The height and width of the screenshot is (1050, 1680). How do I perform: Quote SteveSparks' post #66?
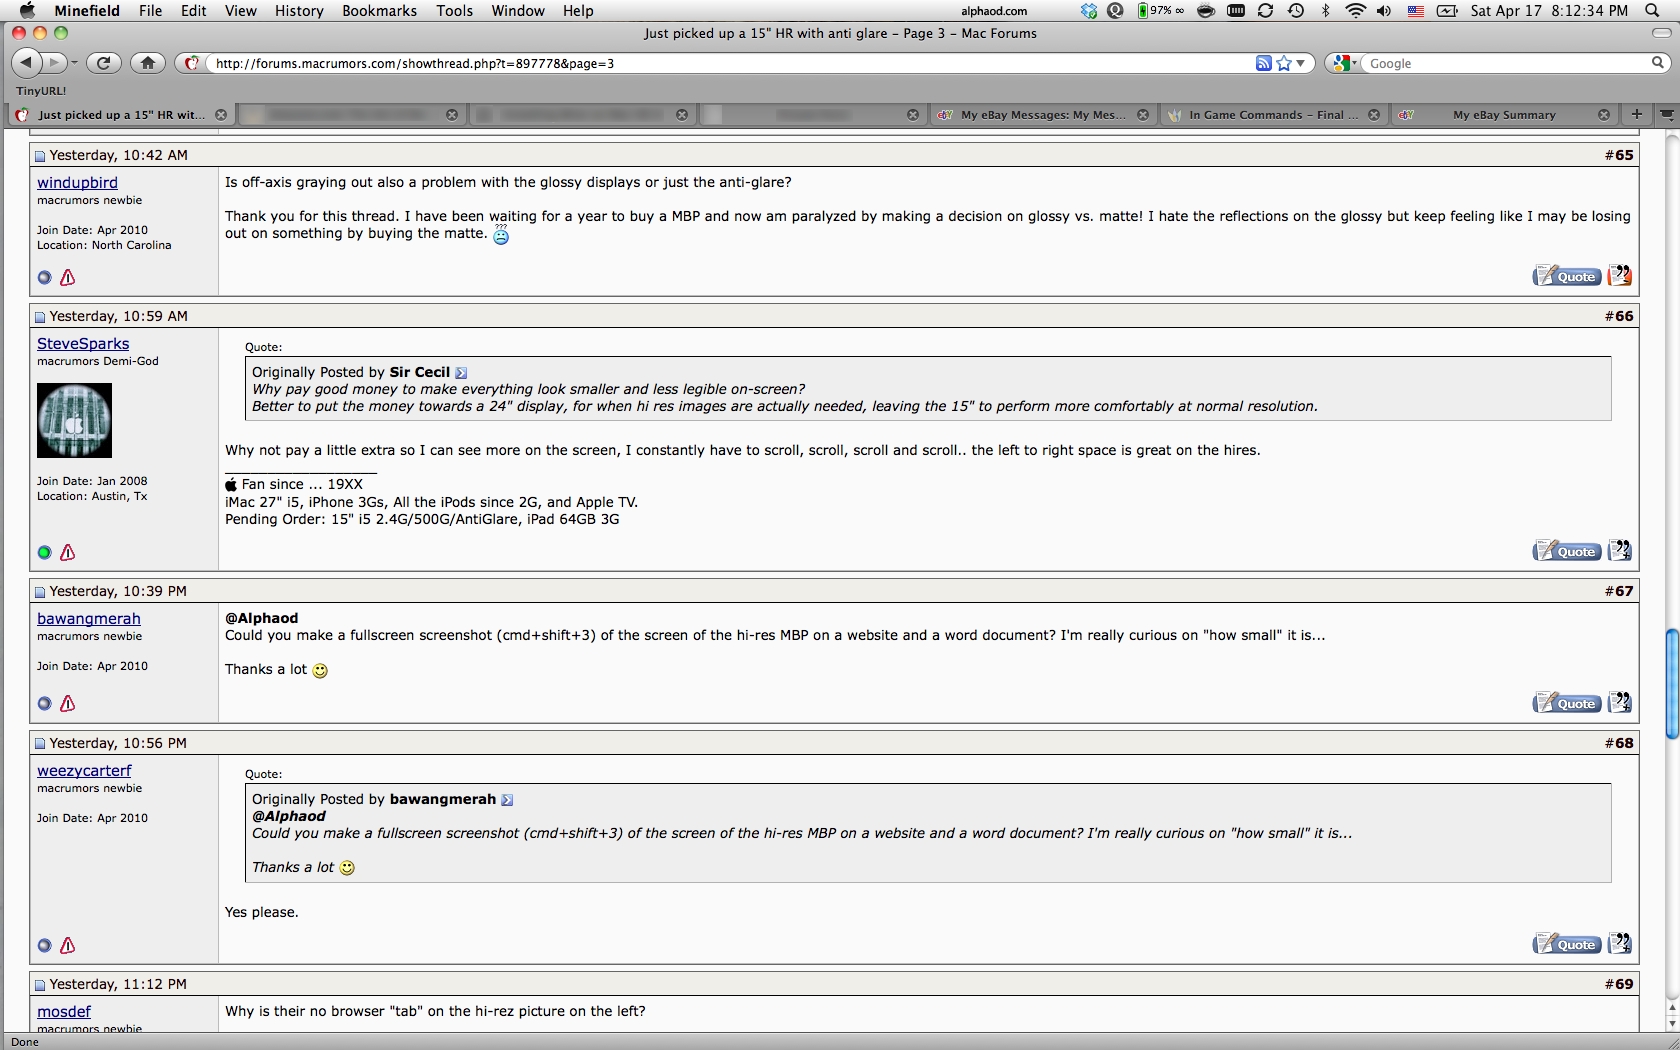click(x=1567, y=551)
